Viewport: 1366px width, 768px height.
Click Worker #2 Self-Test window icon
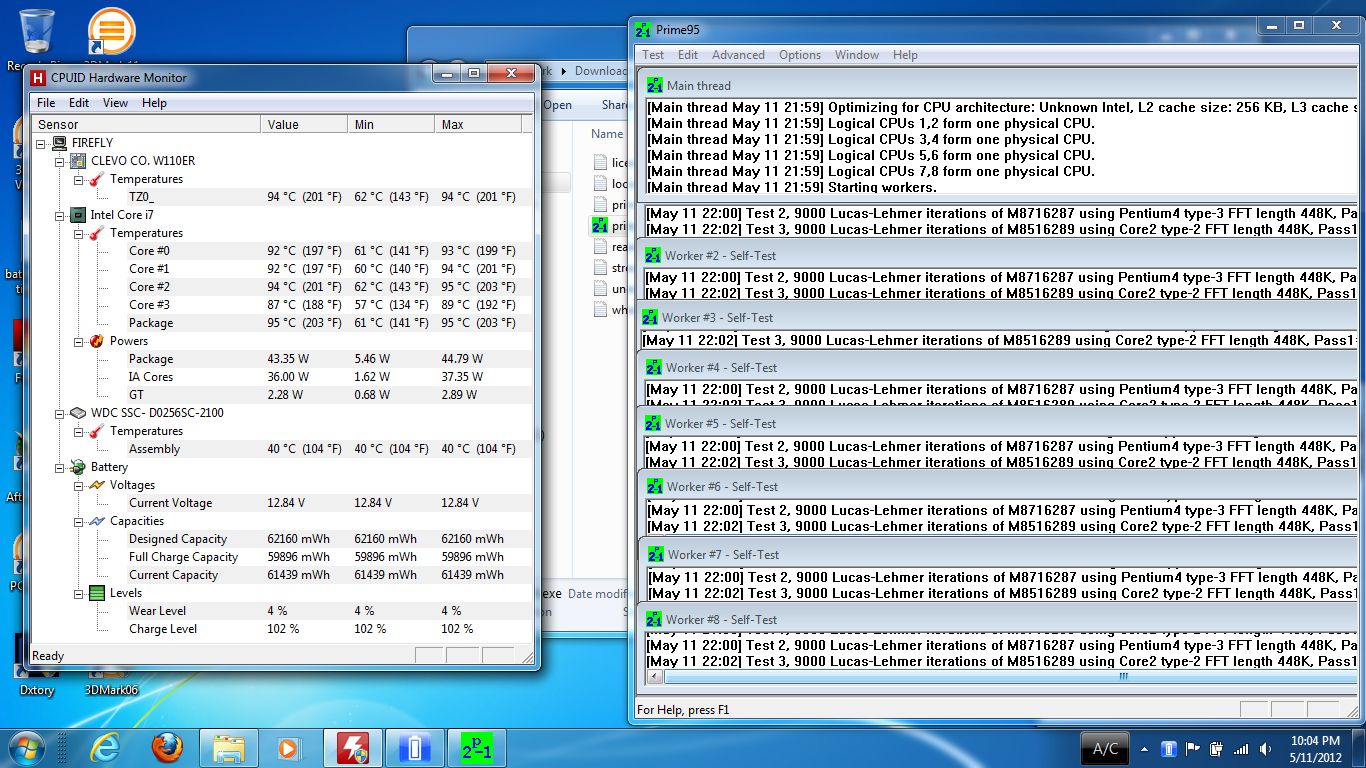pyautogui.click(x=655, y=256)
